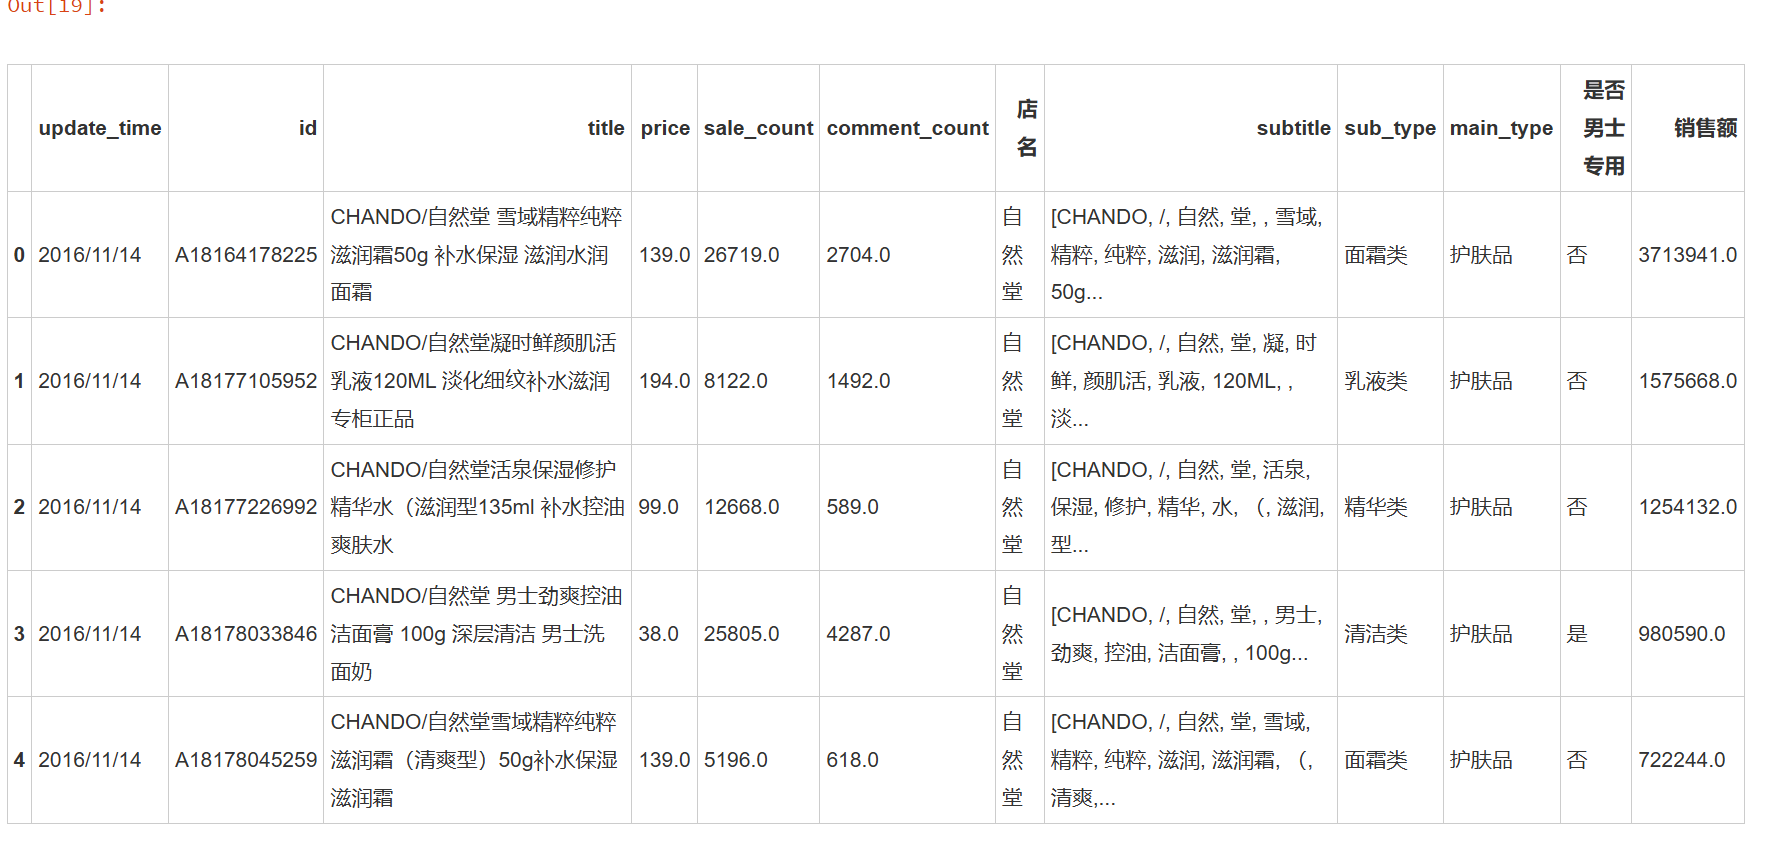Click the price column header
The width and height of the screenshot is (1783, 847).
click(665, 128)
